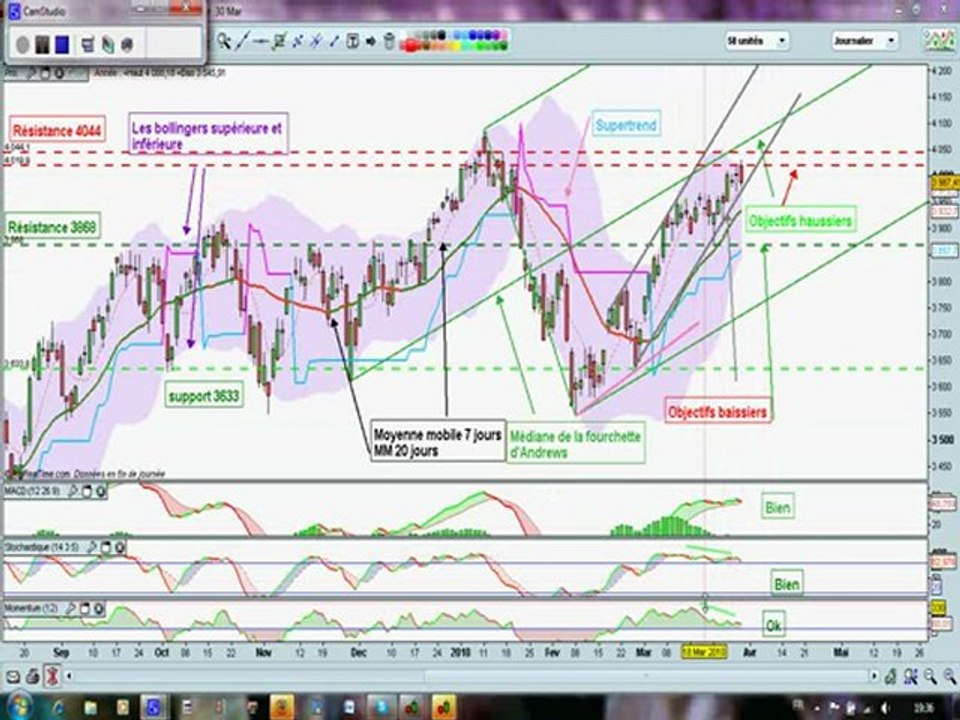Select the magnifier zoom tool in chart toolbar
This screenshot has width=960, height=720.
coord(223,41)
